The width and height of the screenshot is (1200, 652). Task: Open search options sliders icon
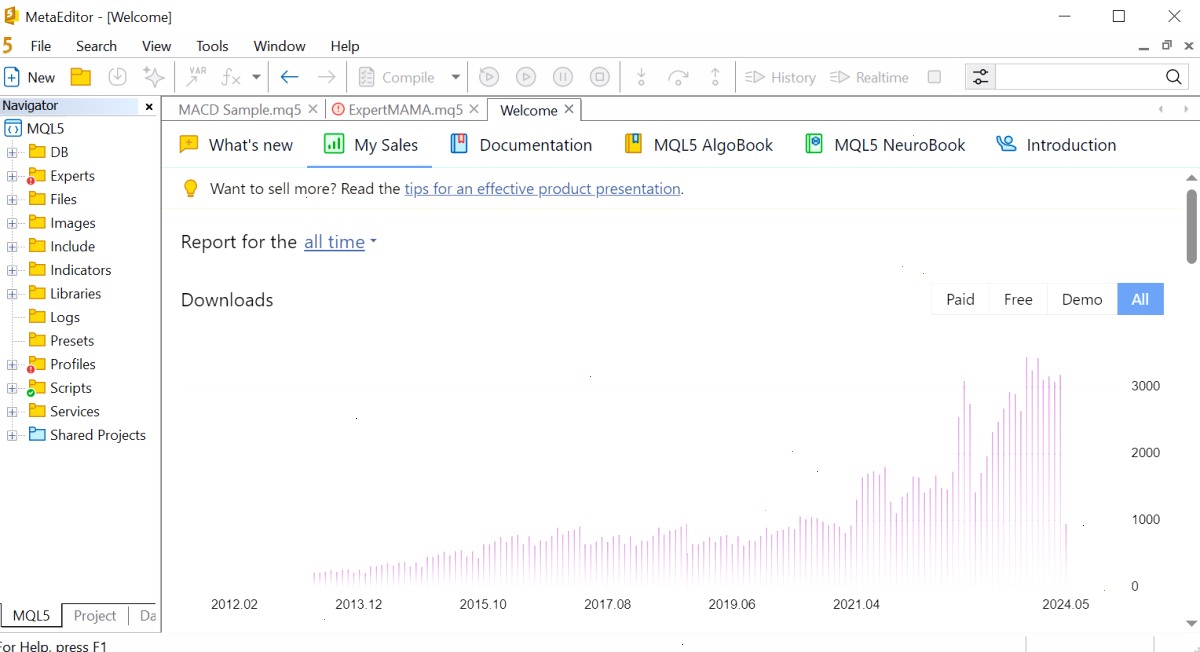point(980,77)
